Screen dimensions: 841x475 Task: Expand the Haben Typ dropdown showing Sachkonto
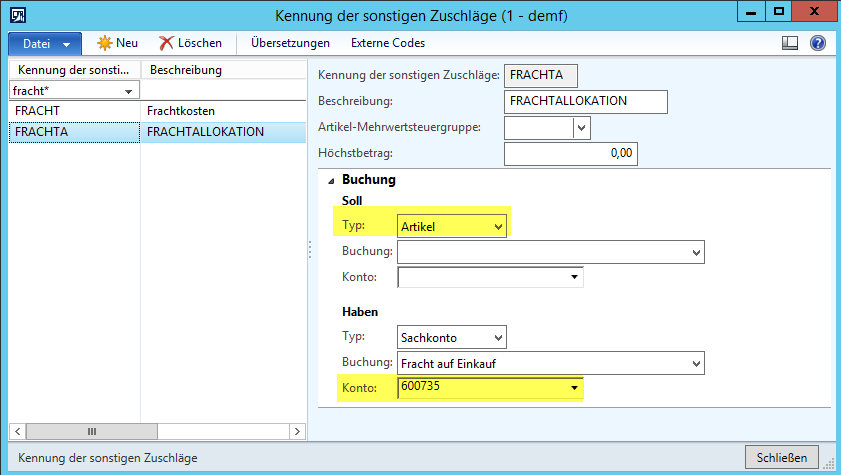(x=499, y=338)
